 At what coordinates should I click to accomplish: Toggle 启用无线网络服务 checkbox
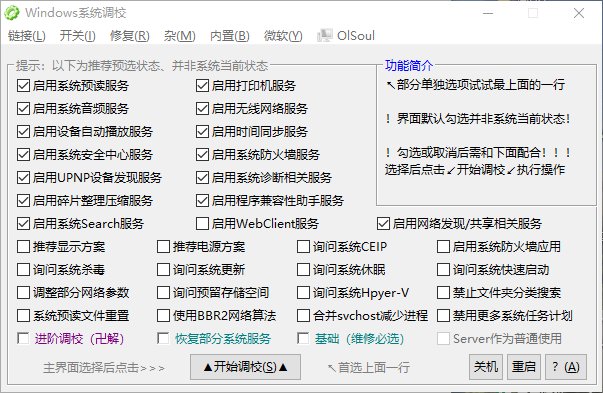click(x=202, y=108)
